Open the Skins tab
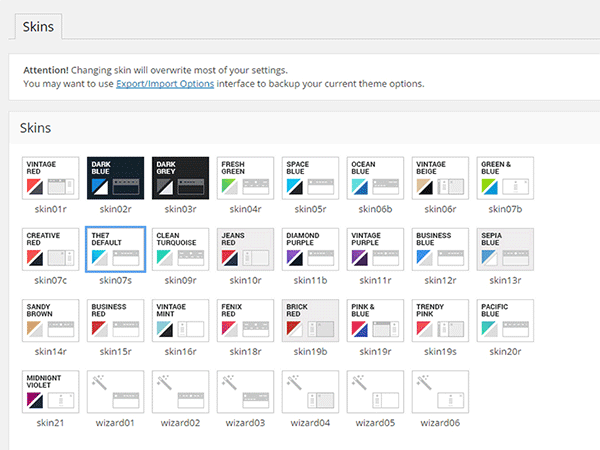This screenshot has height=450, width=600. pos(38,26)
